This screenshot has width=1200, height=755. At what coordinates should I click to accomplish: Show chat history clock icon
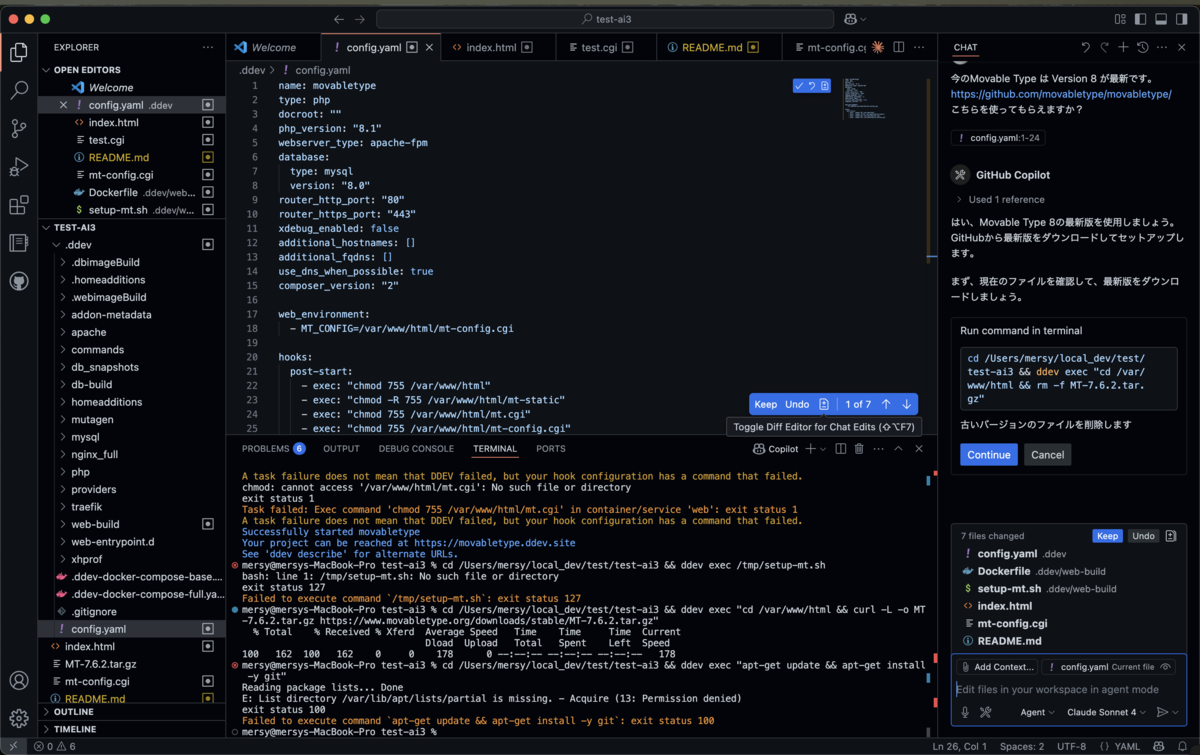pos(1142,47)
